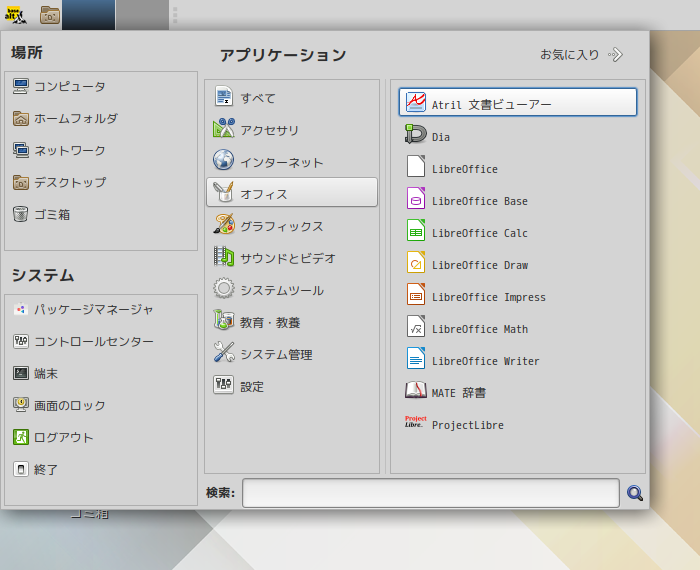Launch LibreOffice Base
700x570 pixels.
[518, 200]
